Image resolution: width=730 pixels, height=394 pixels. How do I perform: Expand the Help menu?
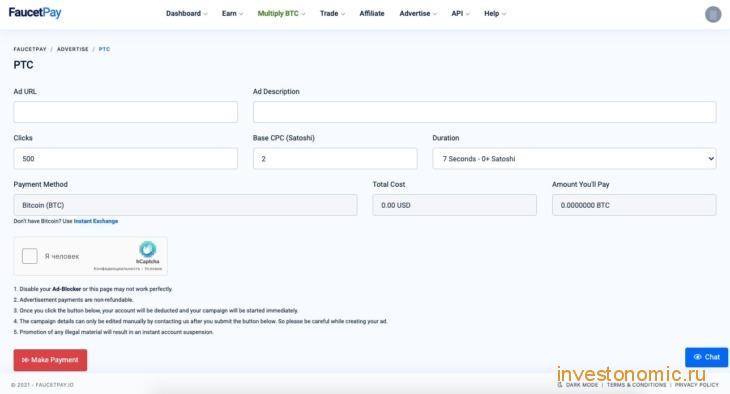(495, 14)
